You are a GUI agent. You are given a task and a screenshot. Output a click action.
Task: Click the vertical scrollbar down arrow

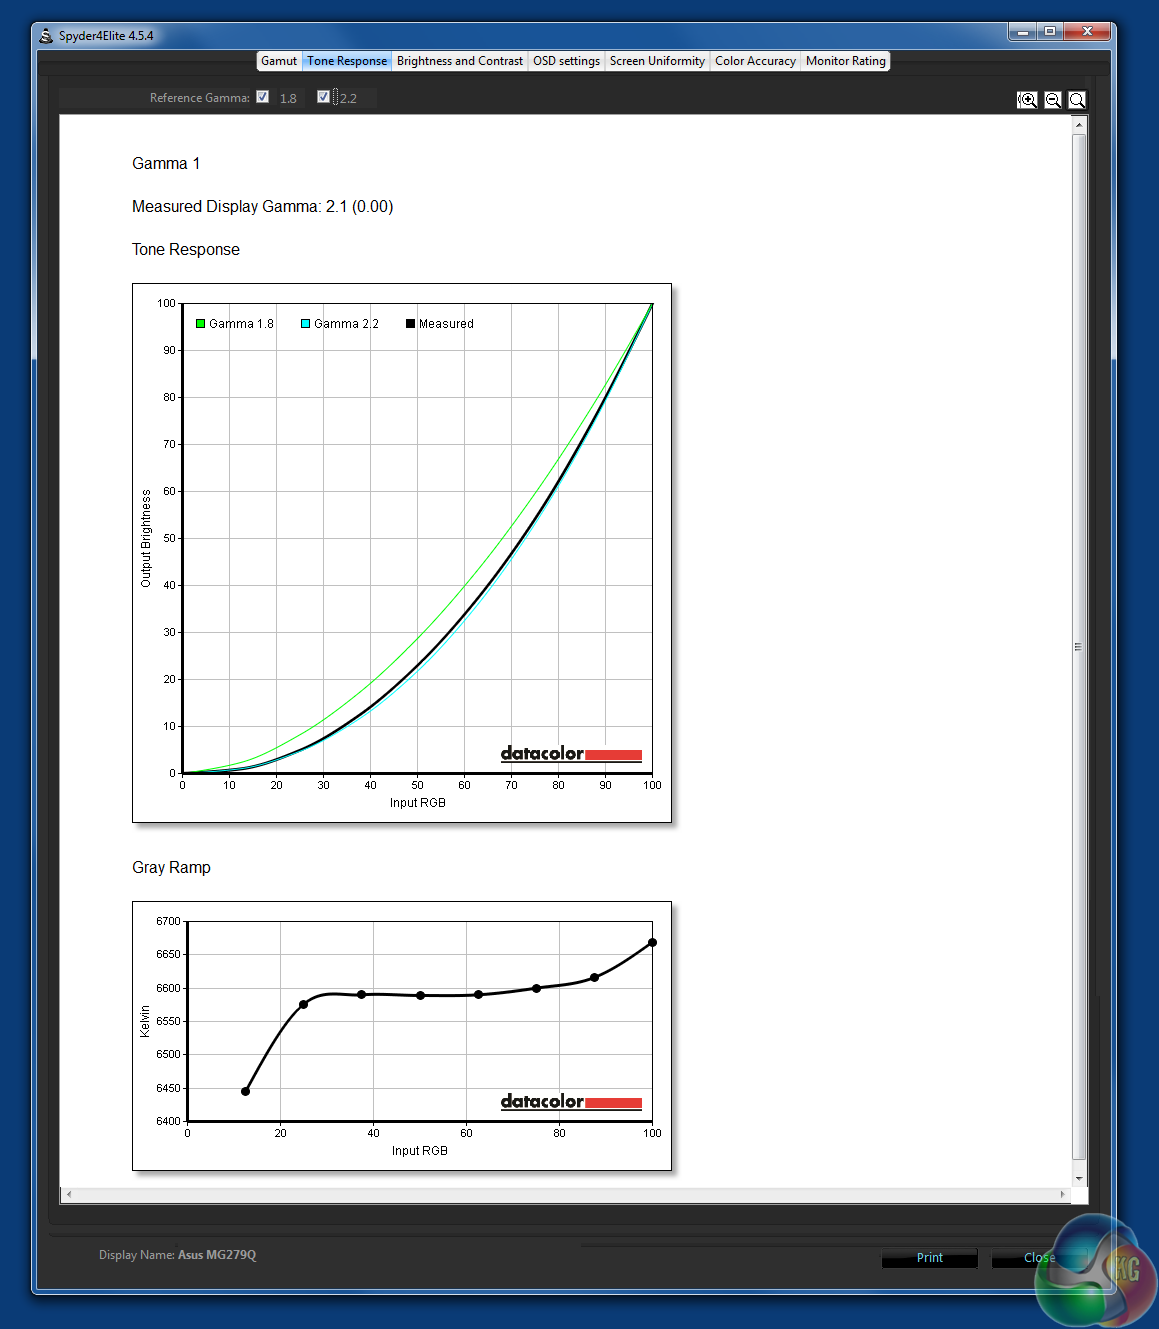(x=1079, y=1179)
